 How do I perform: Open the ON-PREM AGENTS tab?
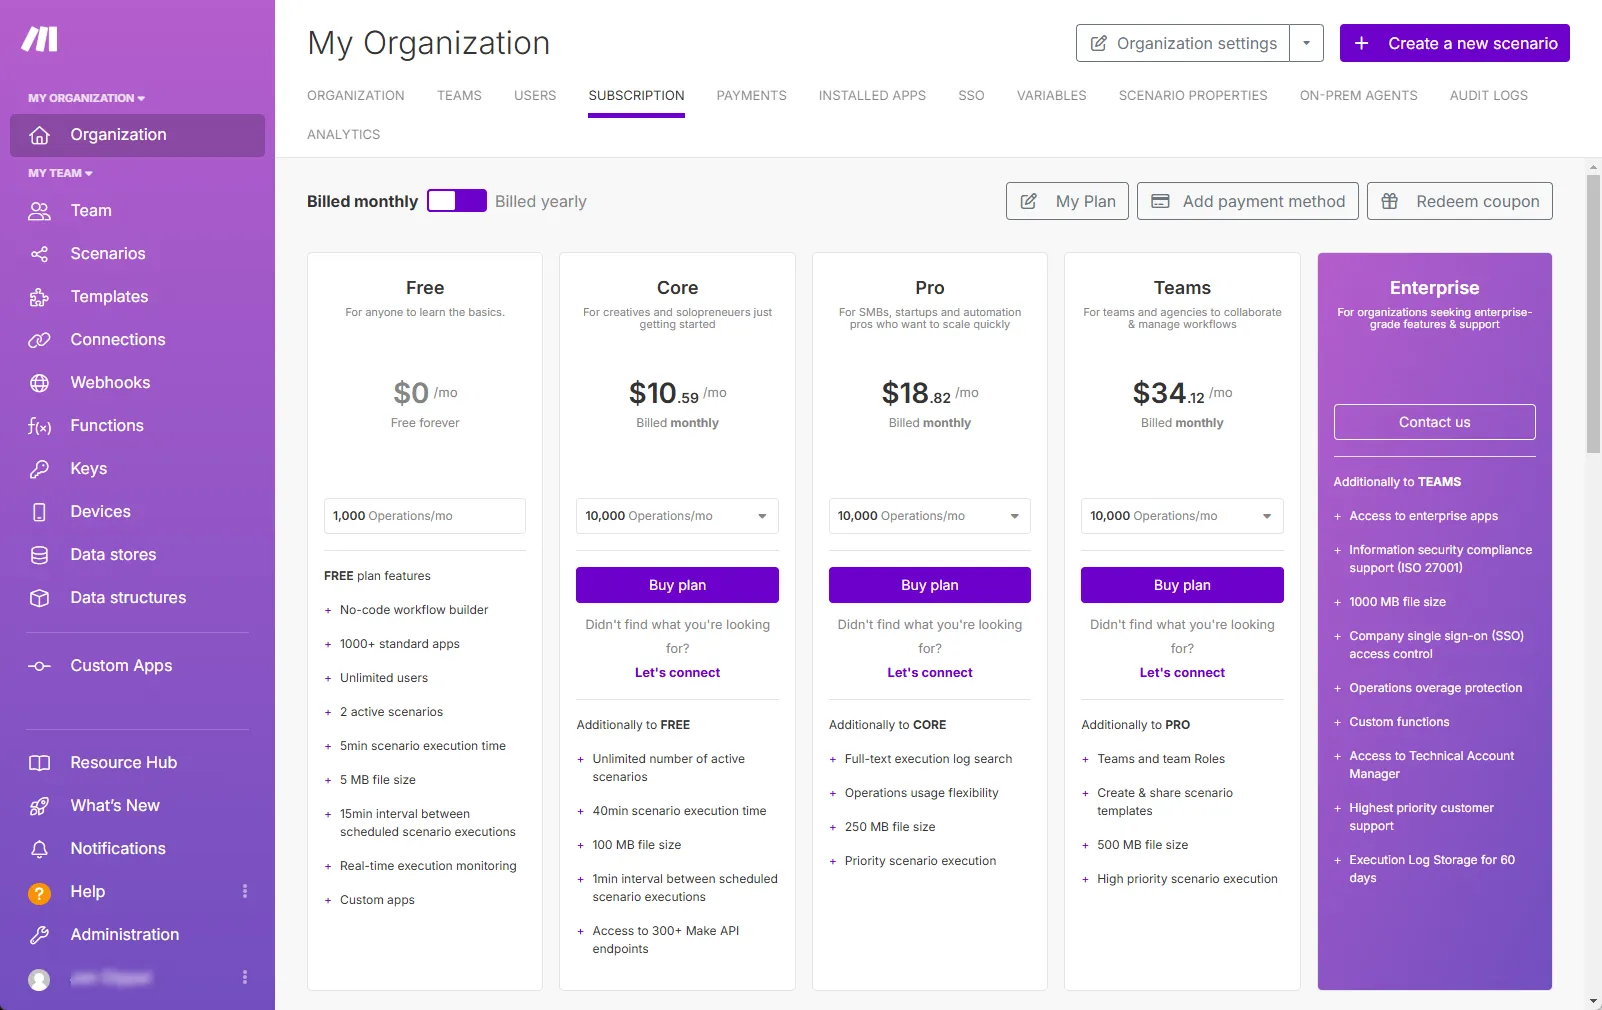coord(1358,96)
